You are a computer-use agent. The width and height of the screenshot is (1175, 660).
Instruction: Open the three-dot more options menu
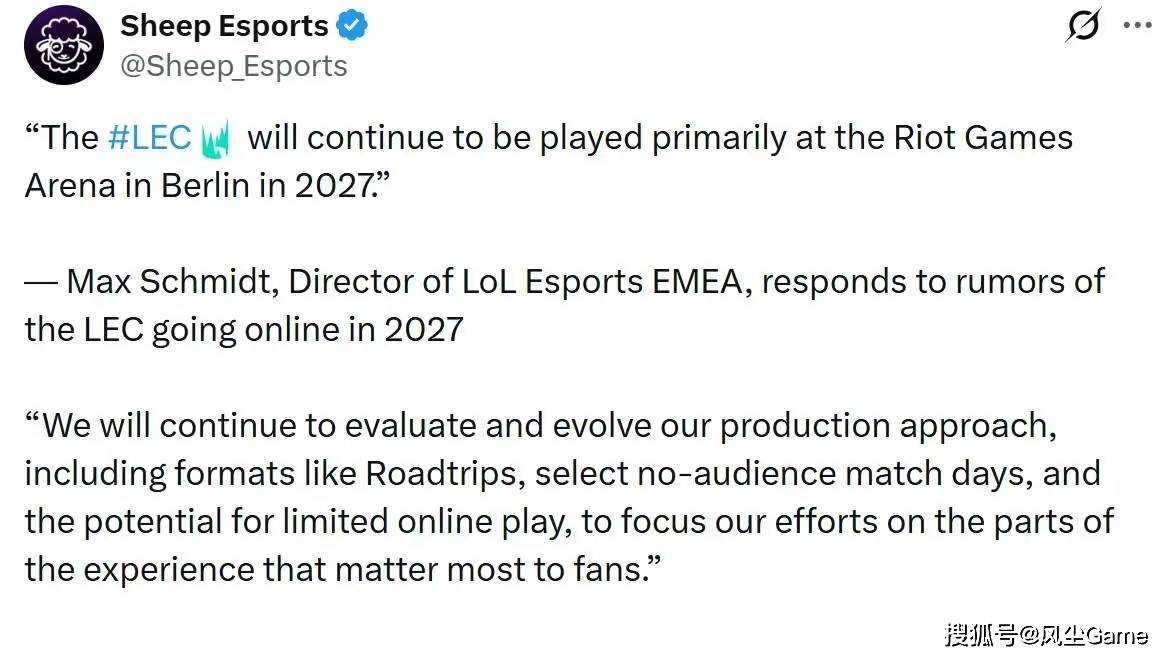(x=1138, y=26)
